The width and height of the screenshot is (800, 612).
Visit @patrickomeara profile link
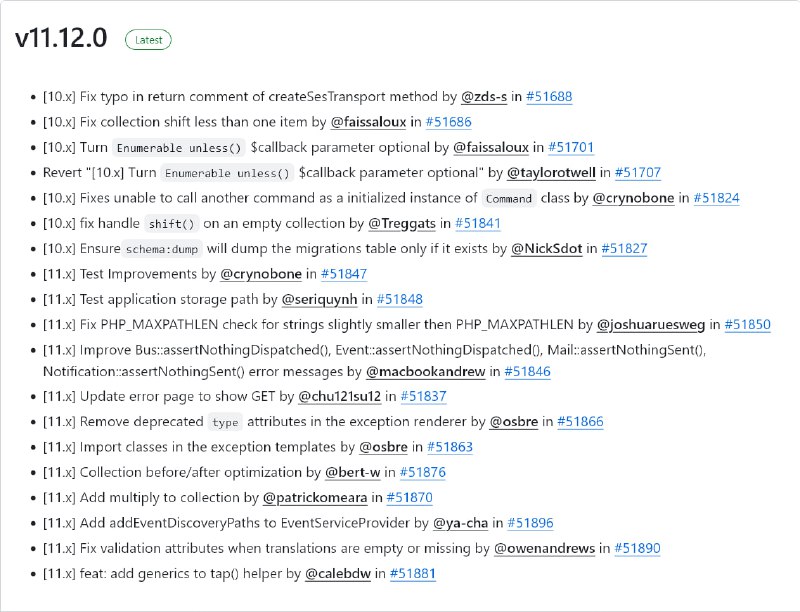coord(315,498)
